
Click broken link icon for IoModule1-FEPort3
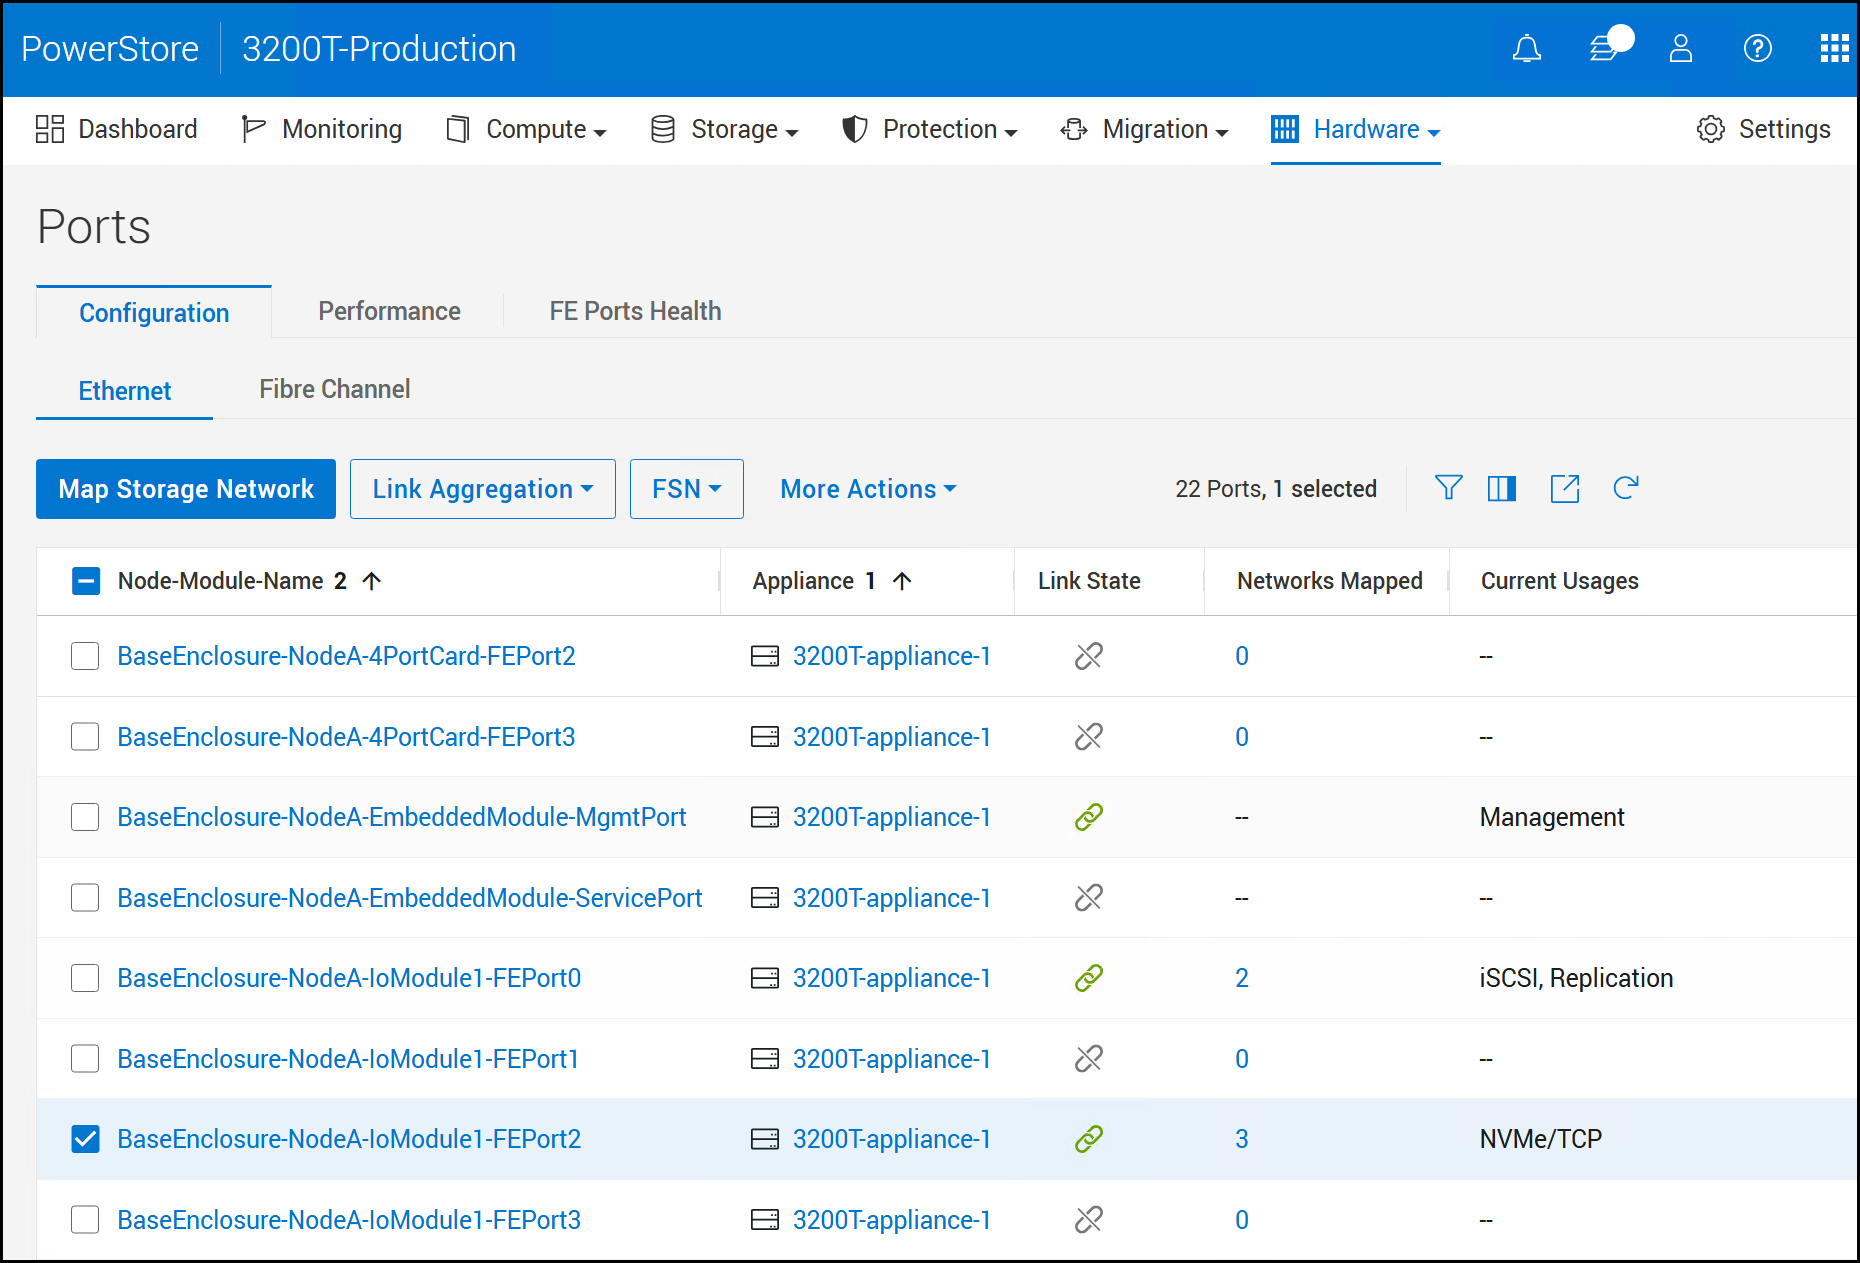coord(1088,1220)
